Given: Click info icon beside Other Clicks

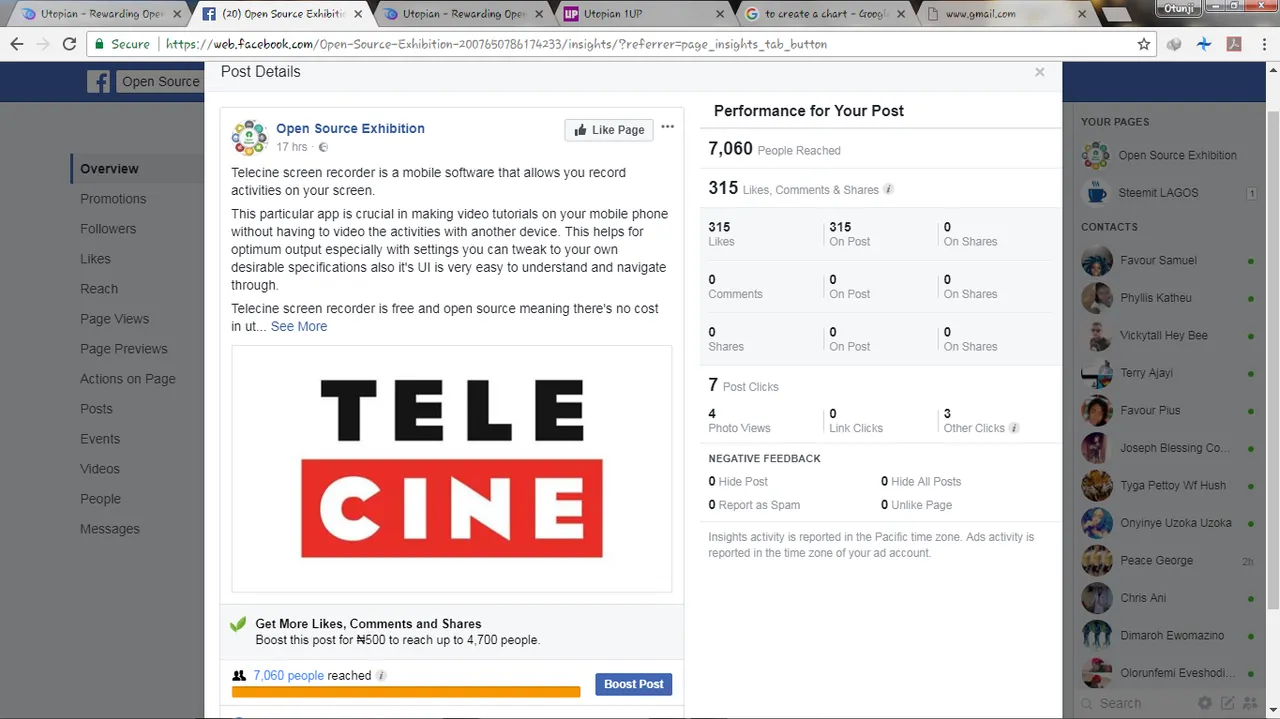Looking at the screenshot, I should pos(1014,428).
